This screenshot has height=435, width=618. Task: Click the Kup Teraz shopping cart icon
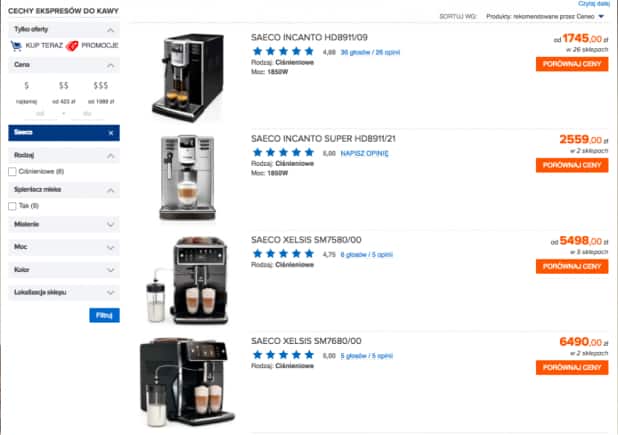[x=16, y=46]
